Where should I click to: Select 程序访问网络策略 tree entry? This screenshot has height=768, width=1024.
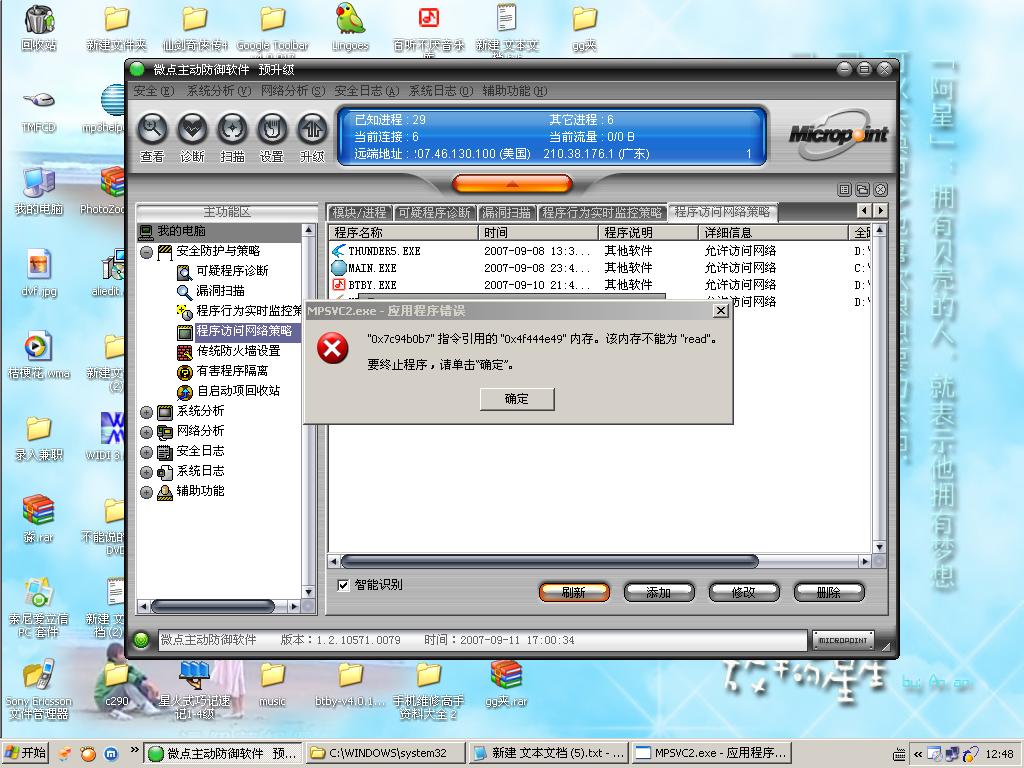[x=244, y=331]
